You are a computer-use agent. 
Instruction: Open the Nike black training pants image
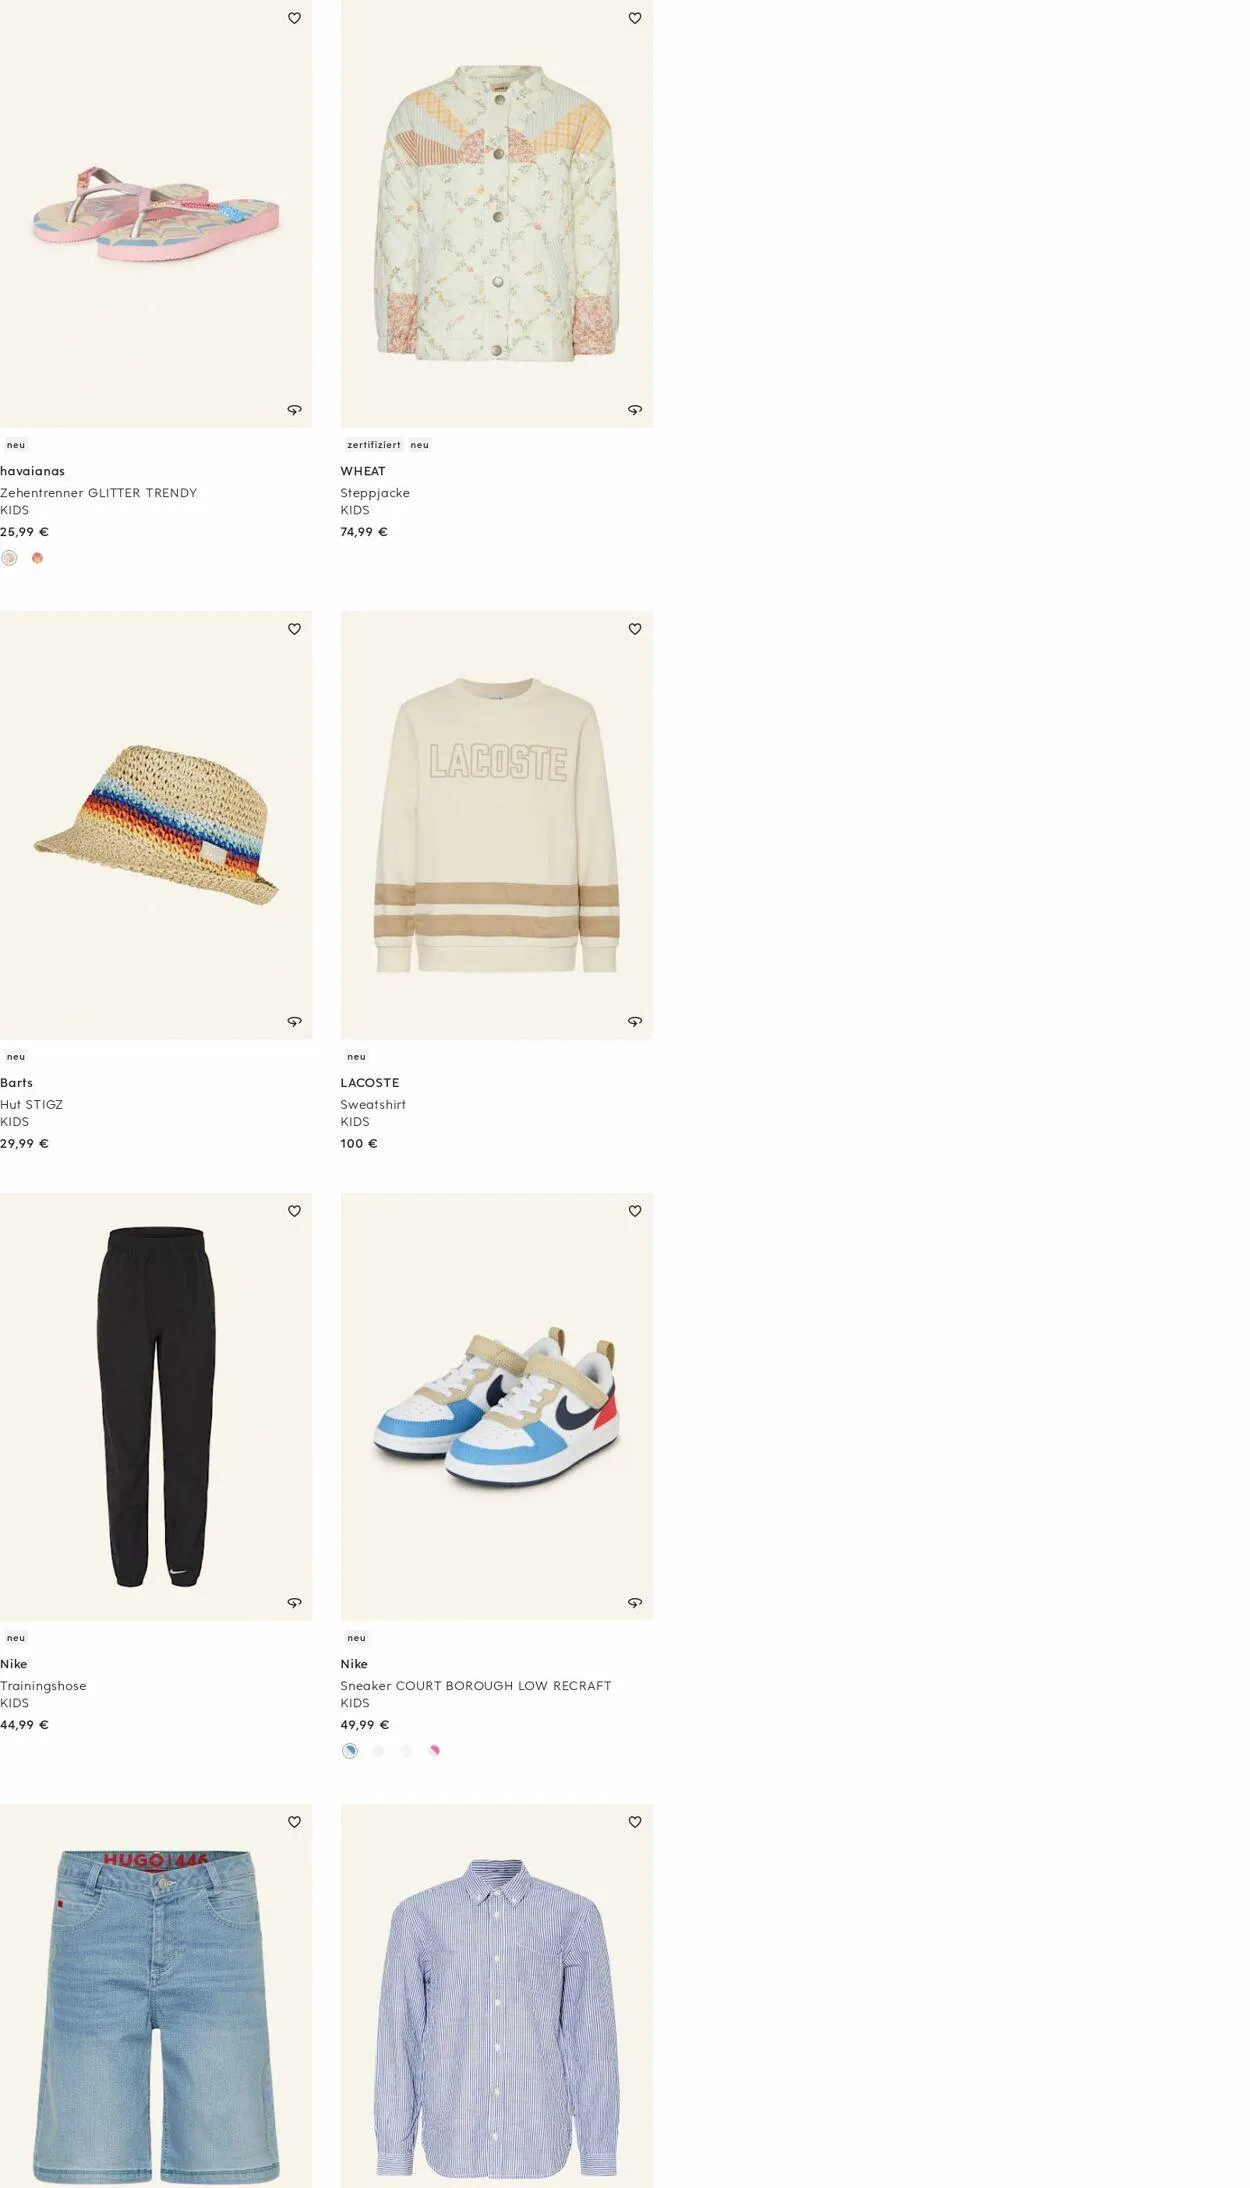156,1407
